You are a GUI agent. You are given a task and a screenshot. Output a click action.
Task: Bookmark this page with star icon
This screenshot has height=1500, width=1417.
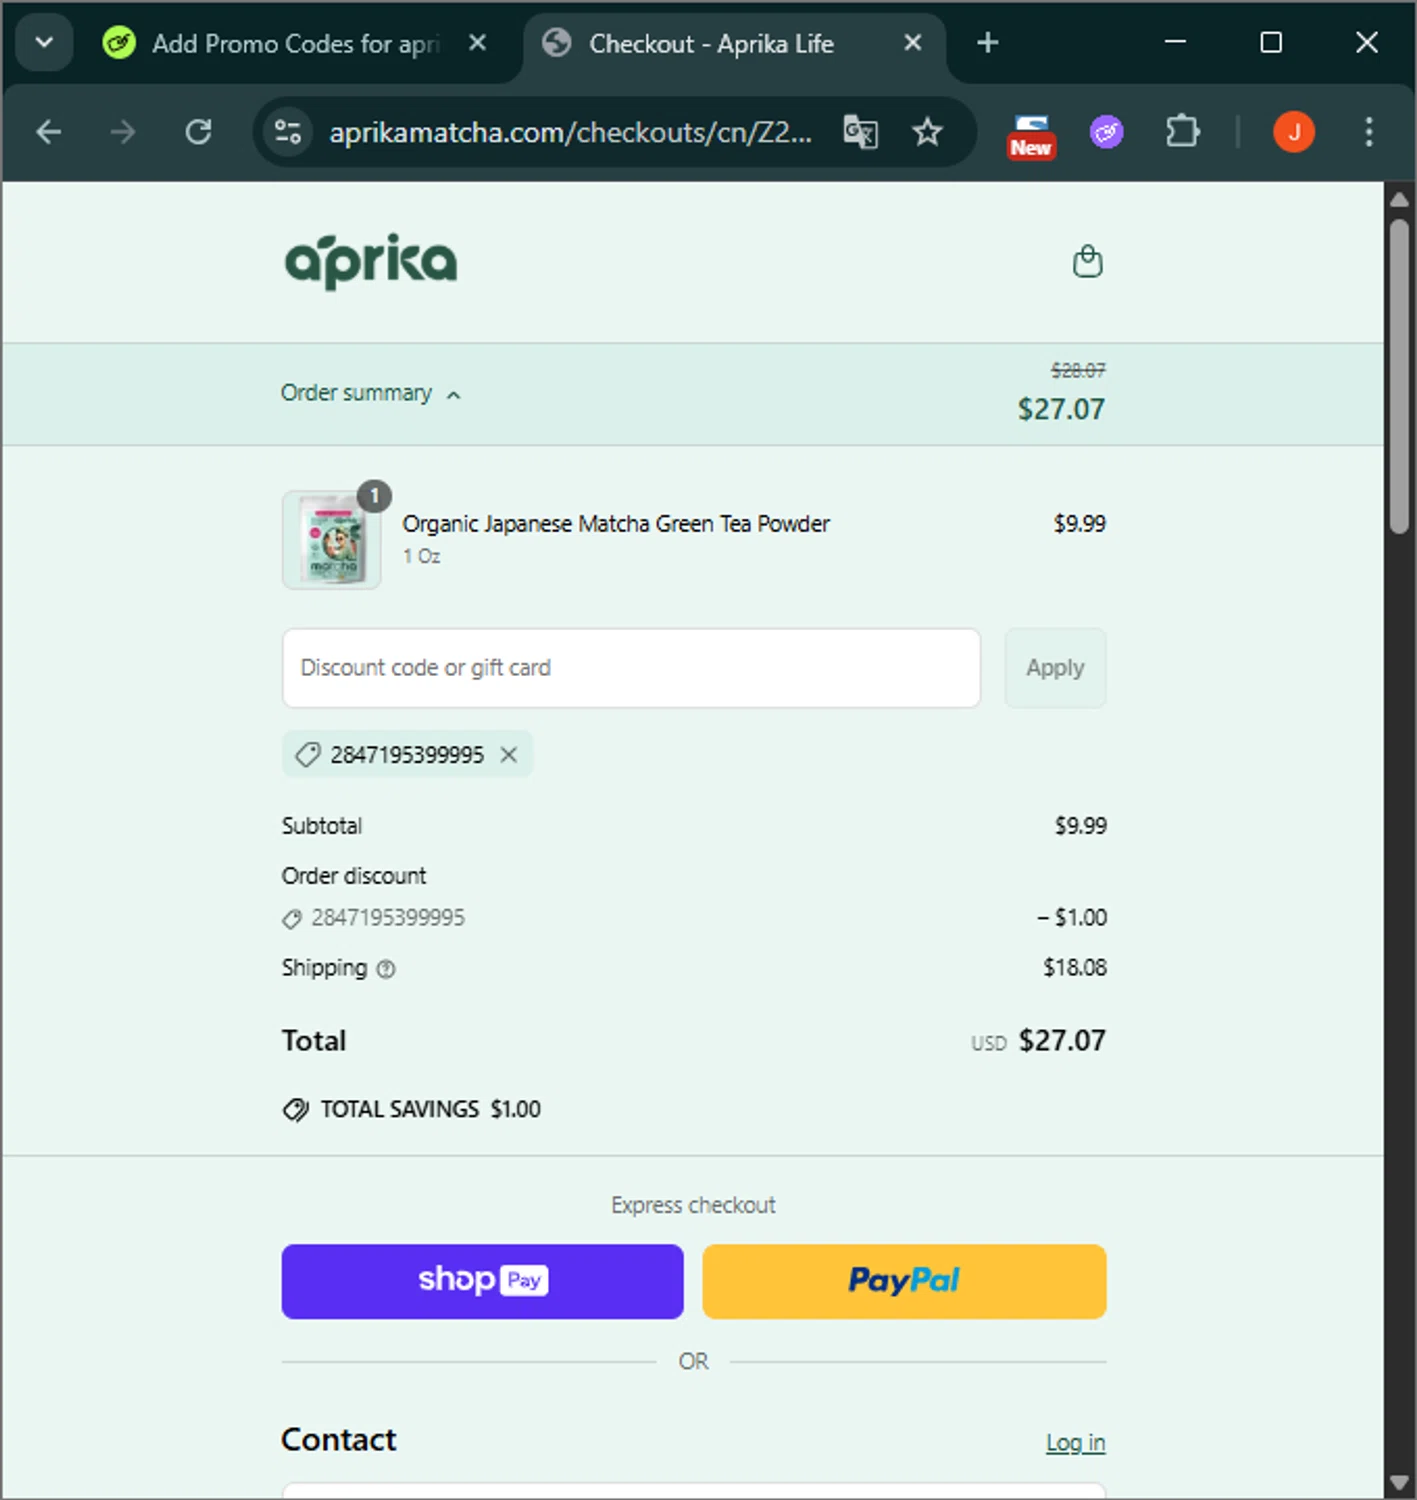[x=927, y=131]
